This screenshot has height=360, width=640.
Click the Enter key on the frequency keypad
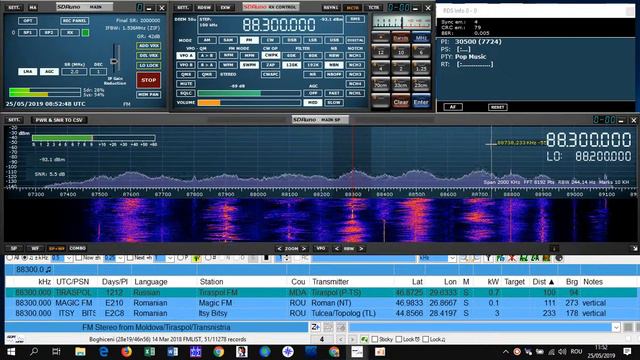421,102
